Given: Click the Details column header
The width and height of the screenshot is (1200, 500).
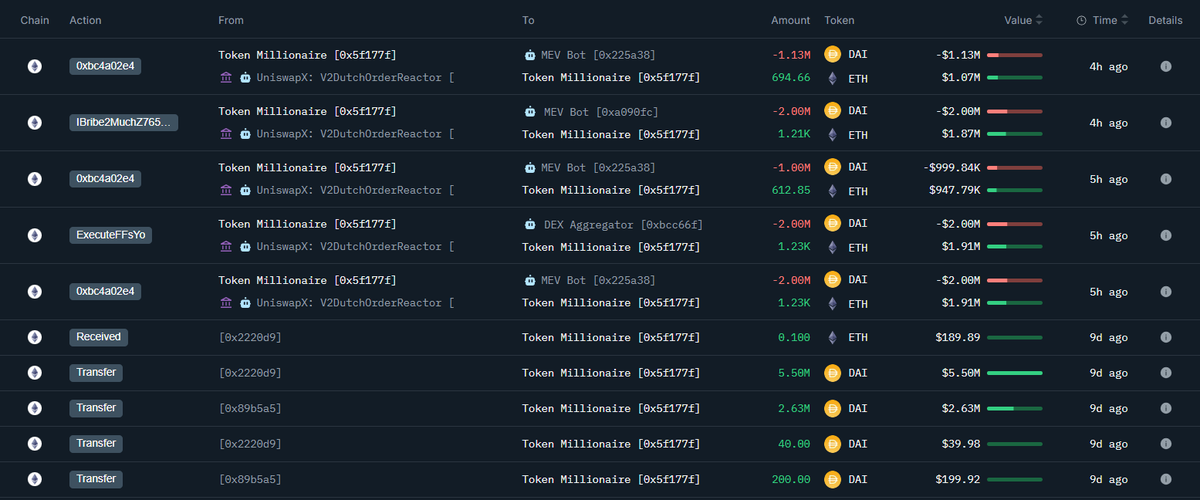Looking at the screenshot, I should pyautogui.click(x=1165, y=20).
